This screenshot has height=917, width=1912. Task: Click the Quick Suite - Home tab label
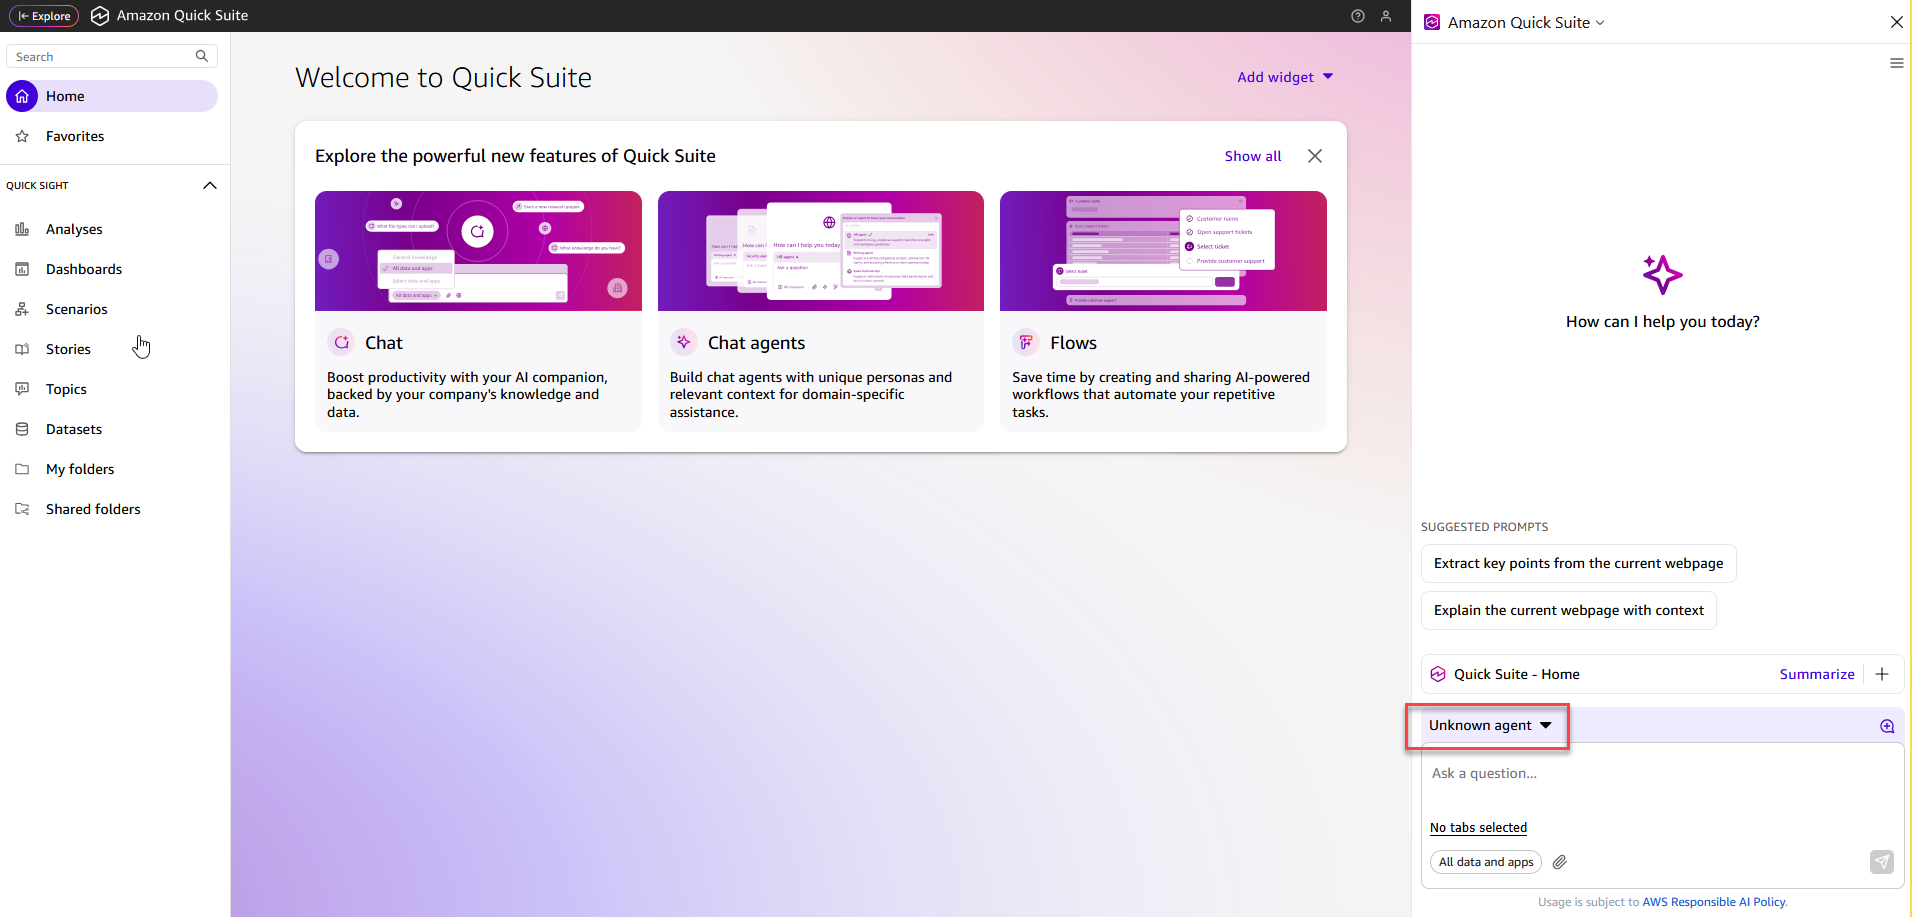1517,675
